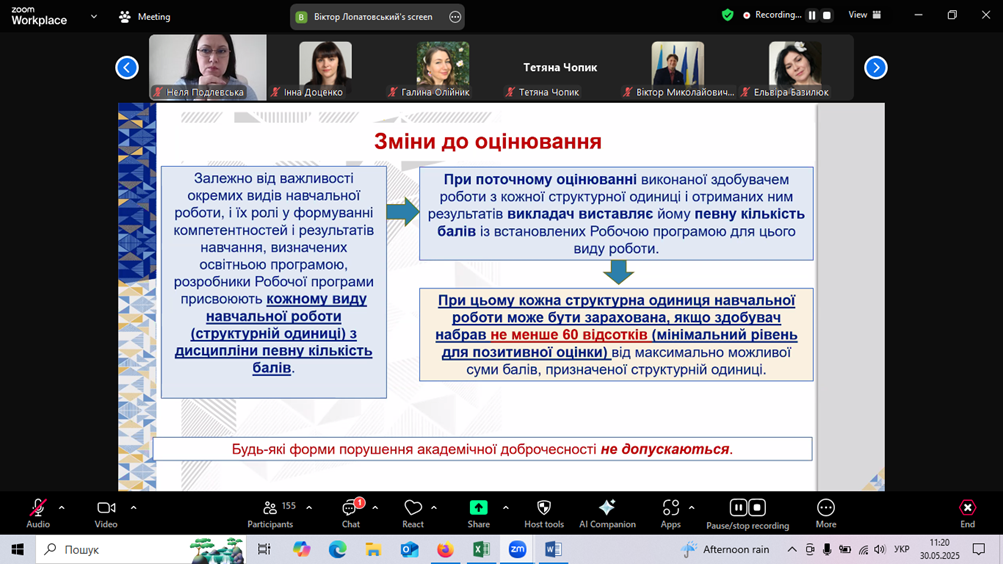Open screen-share options ellipsis in top bar
The width and height of the screenshot is (1003, 564).
455,17
